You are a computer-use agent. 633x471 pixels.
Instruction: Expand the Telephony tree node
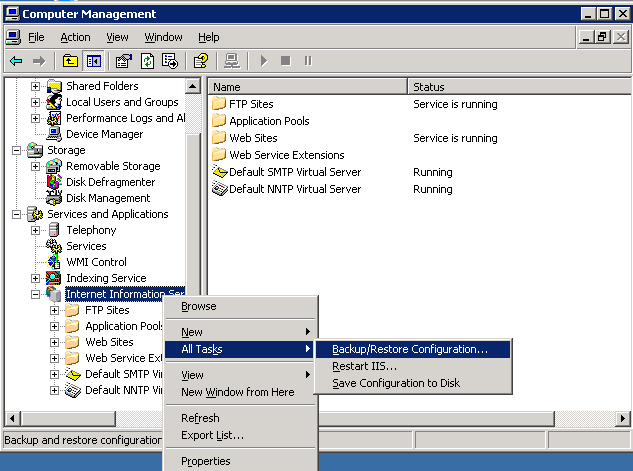click(x=36, y=230)
